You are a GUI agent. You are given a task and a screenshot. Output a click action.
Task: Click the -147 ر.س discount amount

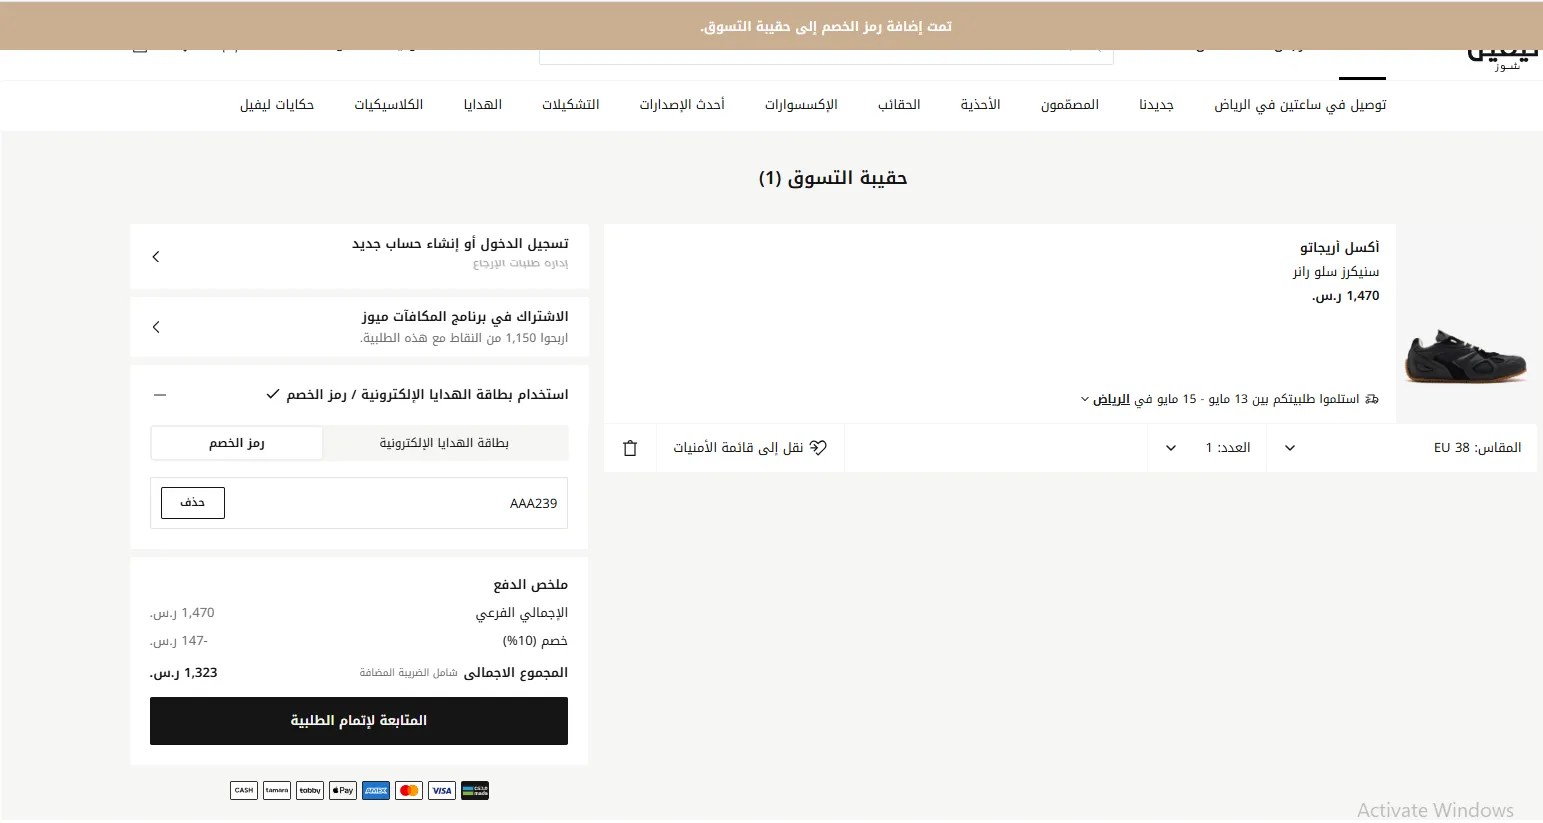179,641
